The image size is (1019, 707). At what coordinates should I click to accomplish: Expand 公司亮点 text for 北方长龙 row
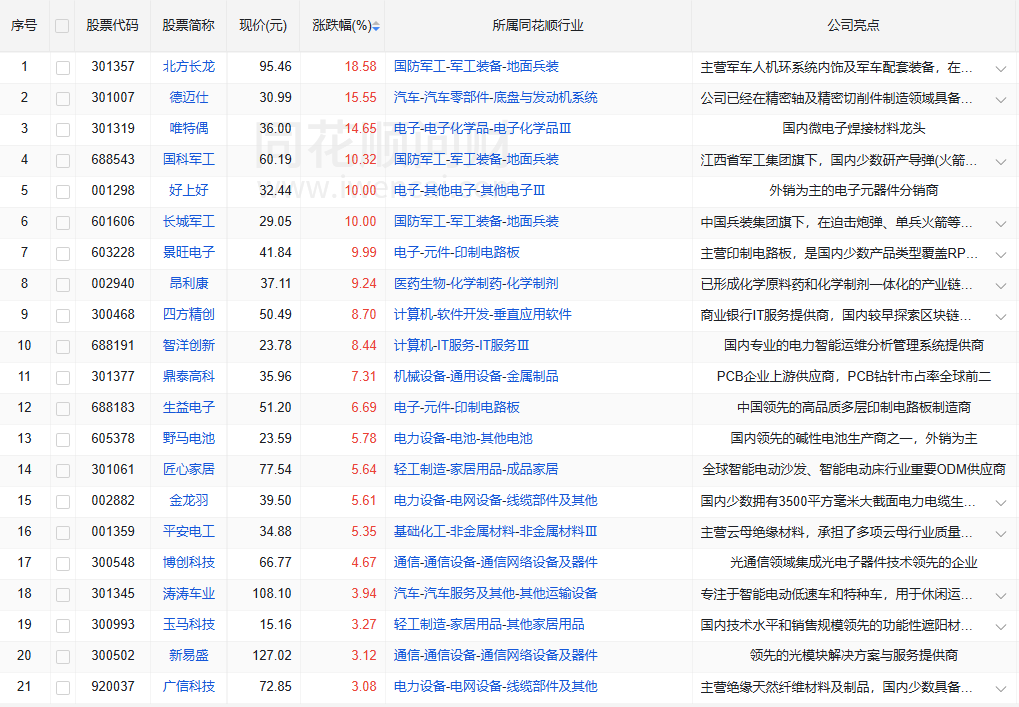(1001, 68)
